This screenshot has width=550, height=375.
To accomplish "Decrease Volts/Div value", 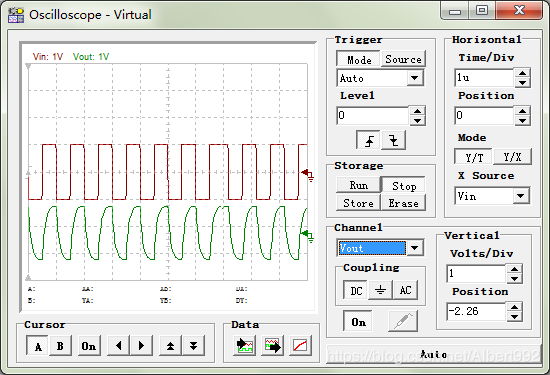I will point(514,279).
